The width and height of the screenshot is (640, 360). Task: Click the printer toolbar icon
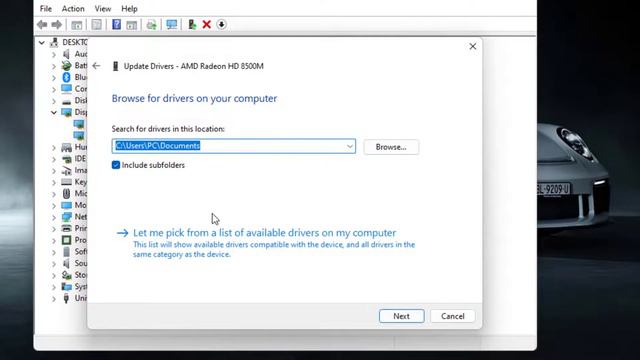coord(151,25)
